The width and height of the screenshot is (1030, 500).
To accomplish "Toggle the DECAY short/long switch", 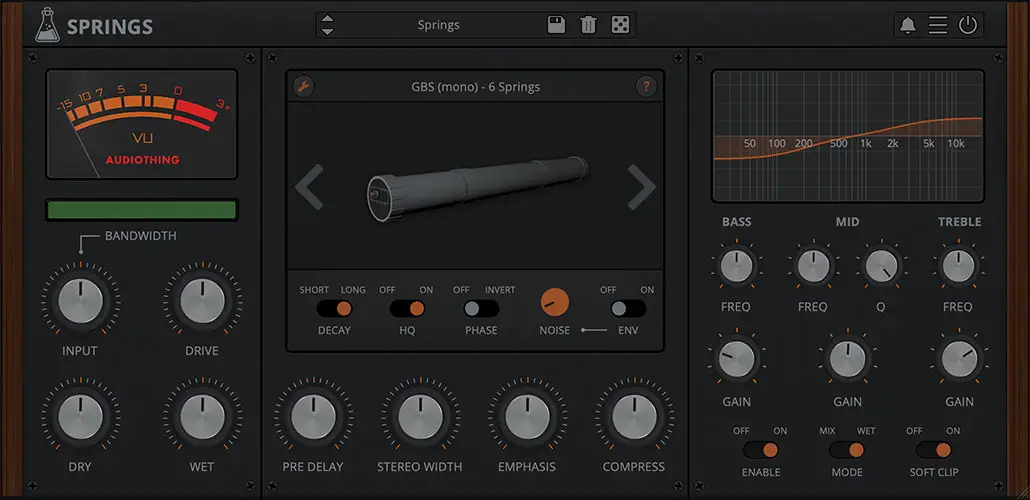I will pyautogui.click(x=334, y=309).
